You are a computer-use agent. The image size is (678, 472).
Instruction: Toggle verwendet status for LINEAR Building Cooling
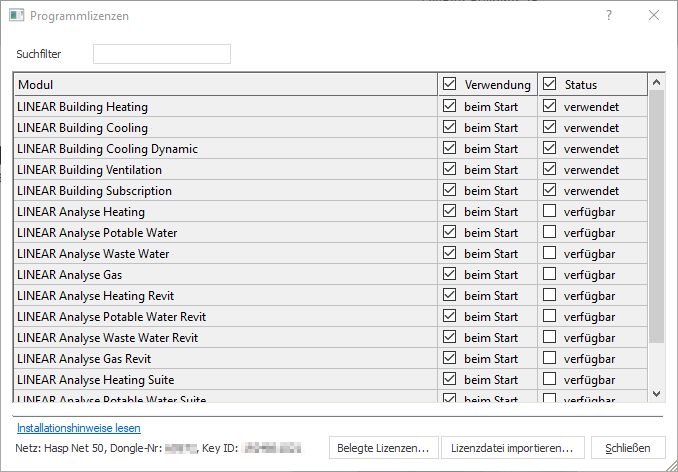click(x=550, y=127)
